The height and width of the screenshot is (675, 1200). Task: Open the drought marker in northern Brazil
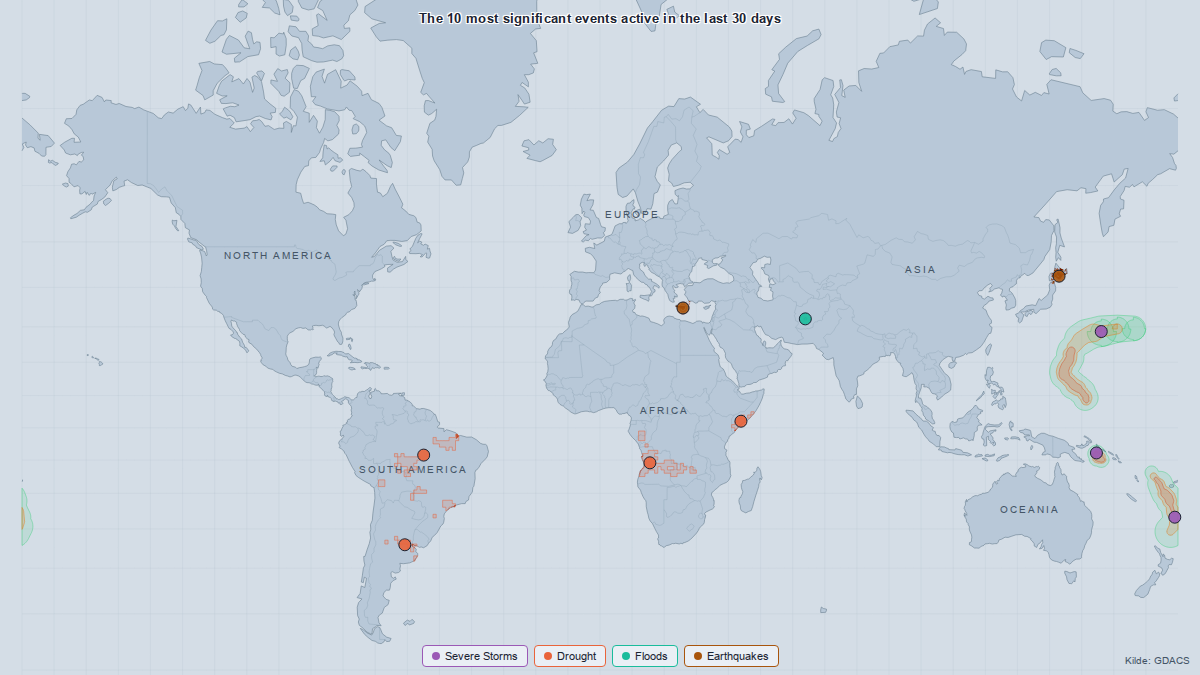point(423,455)
